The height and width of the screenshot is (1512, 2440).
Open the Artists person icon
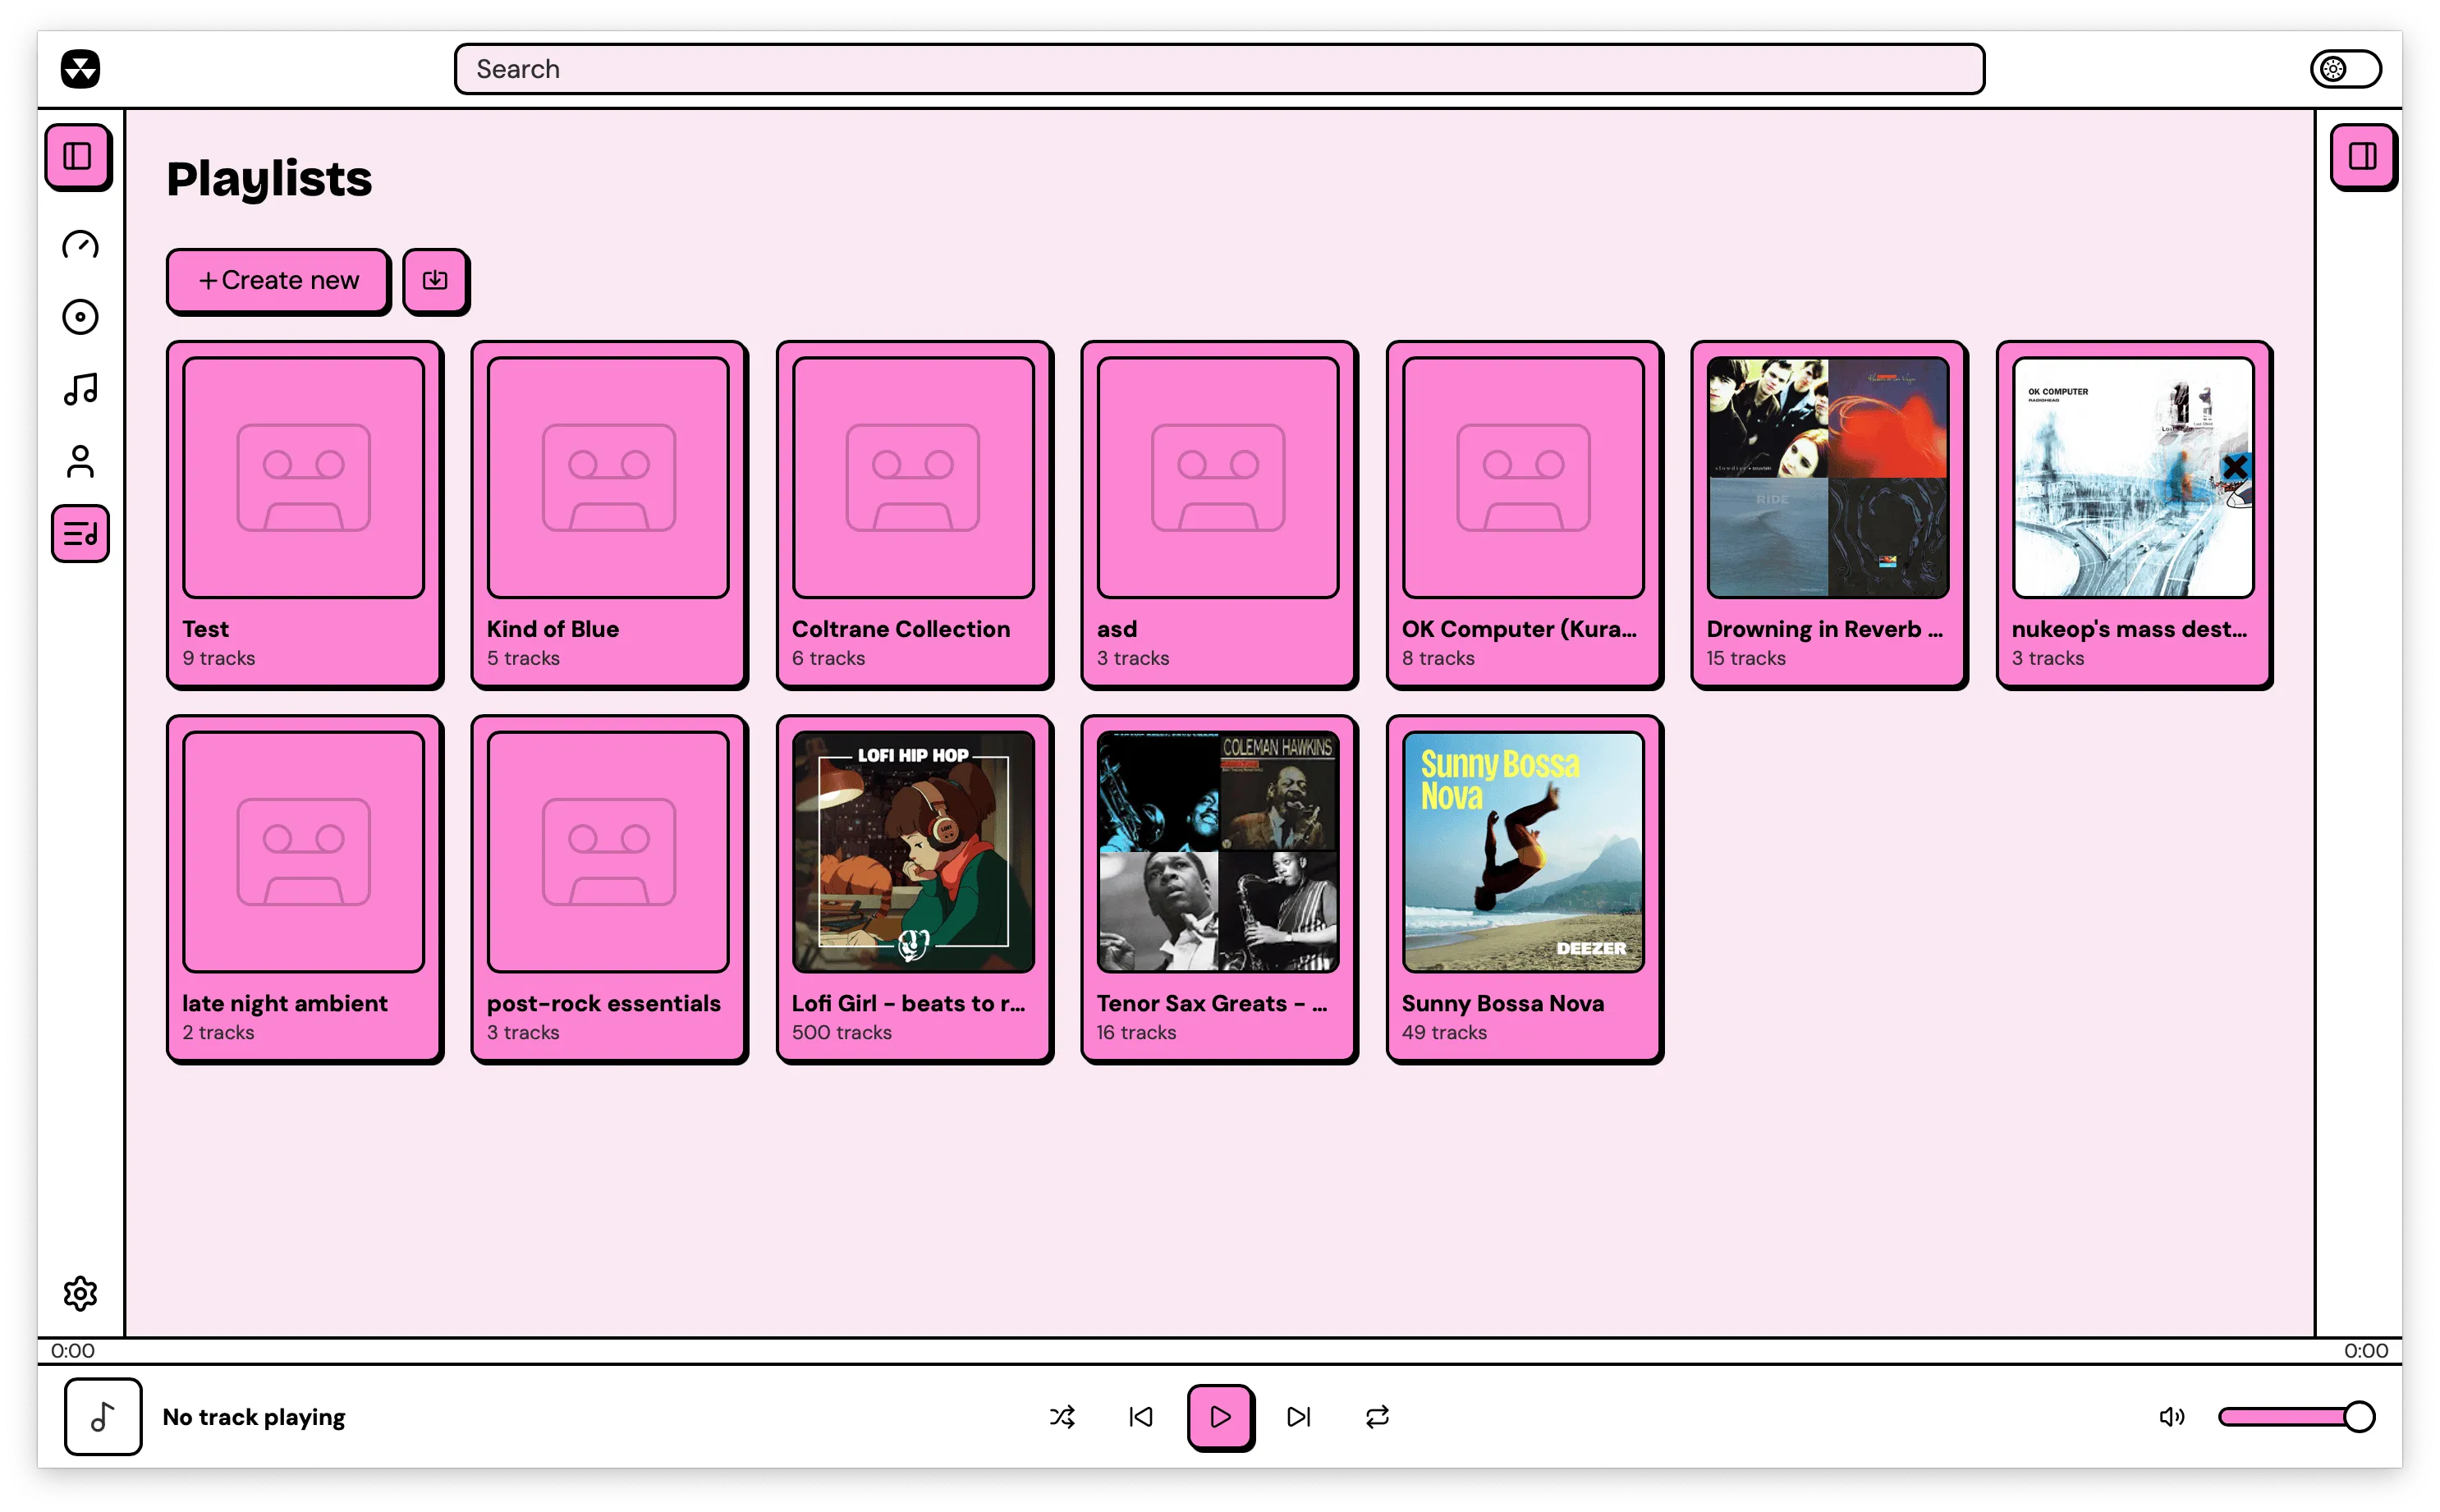click(x=80, y=461)
